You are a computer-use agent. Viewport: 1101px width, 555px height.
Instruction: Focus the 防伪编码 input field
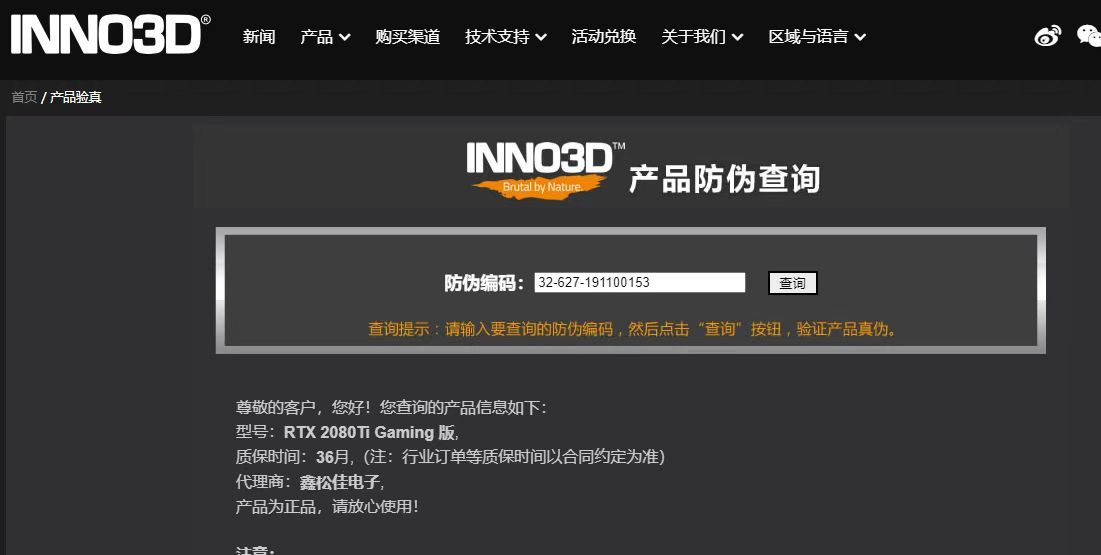640,282
